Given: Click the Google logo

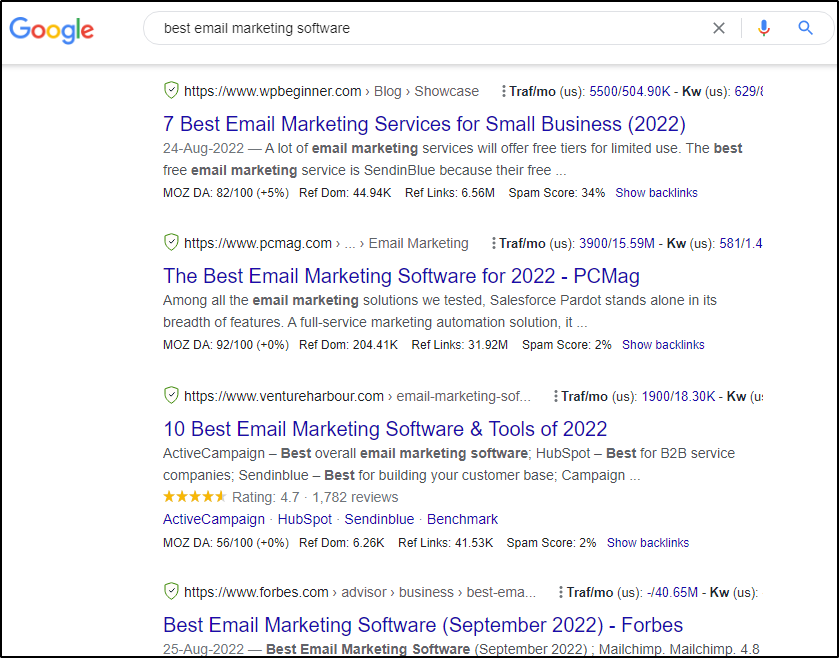Looking at the screenshot, I should (51, 29).
